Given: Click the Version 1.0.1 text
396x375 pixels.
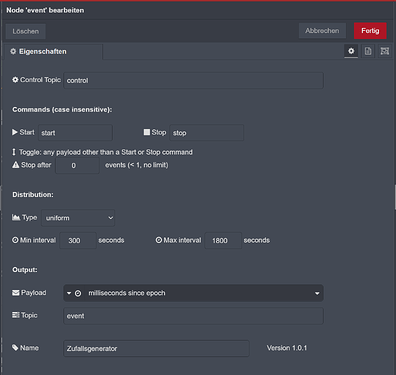Looking at the screenshot, I should (x=287, y=348).
